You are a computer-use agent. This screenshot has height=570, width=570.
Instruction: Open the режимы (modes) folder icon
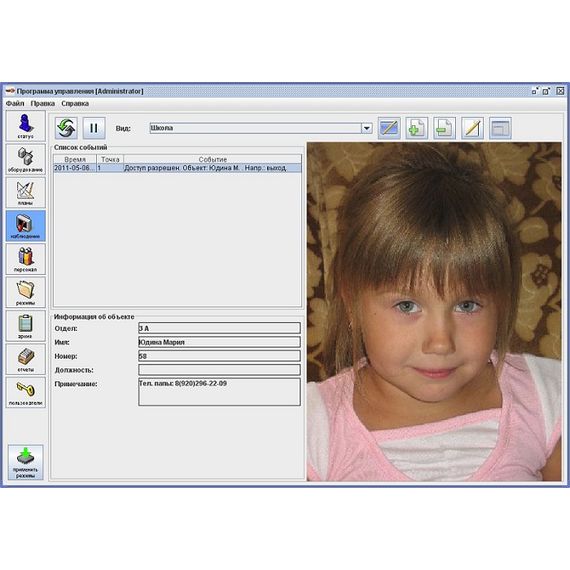pos(25,292)
